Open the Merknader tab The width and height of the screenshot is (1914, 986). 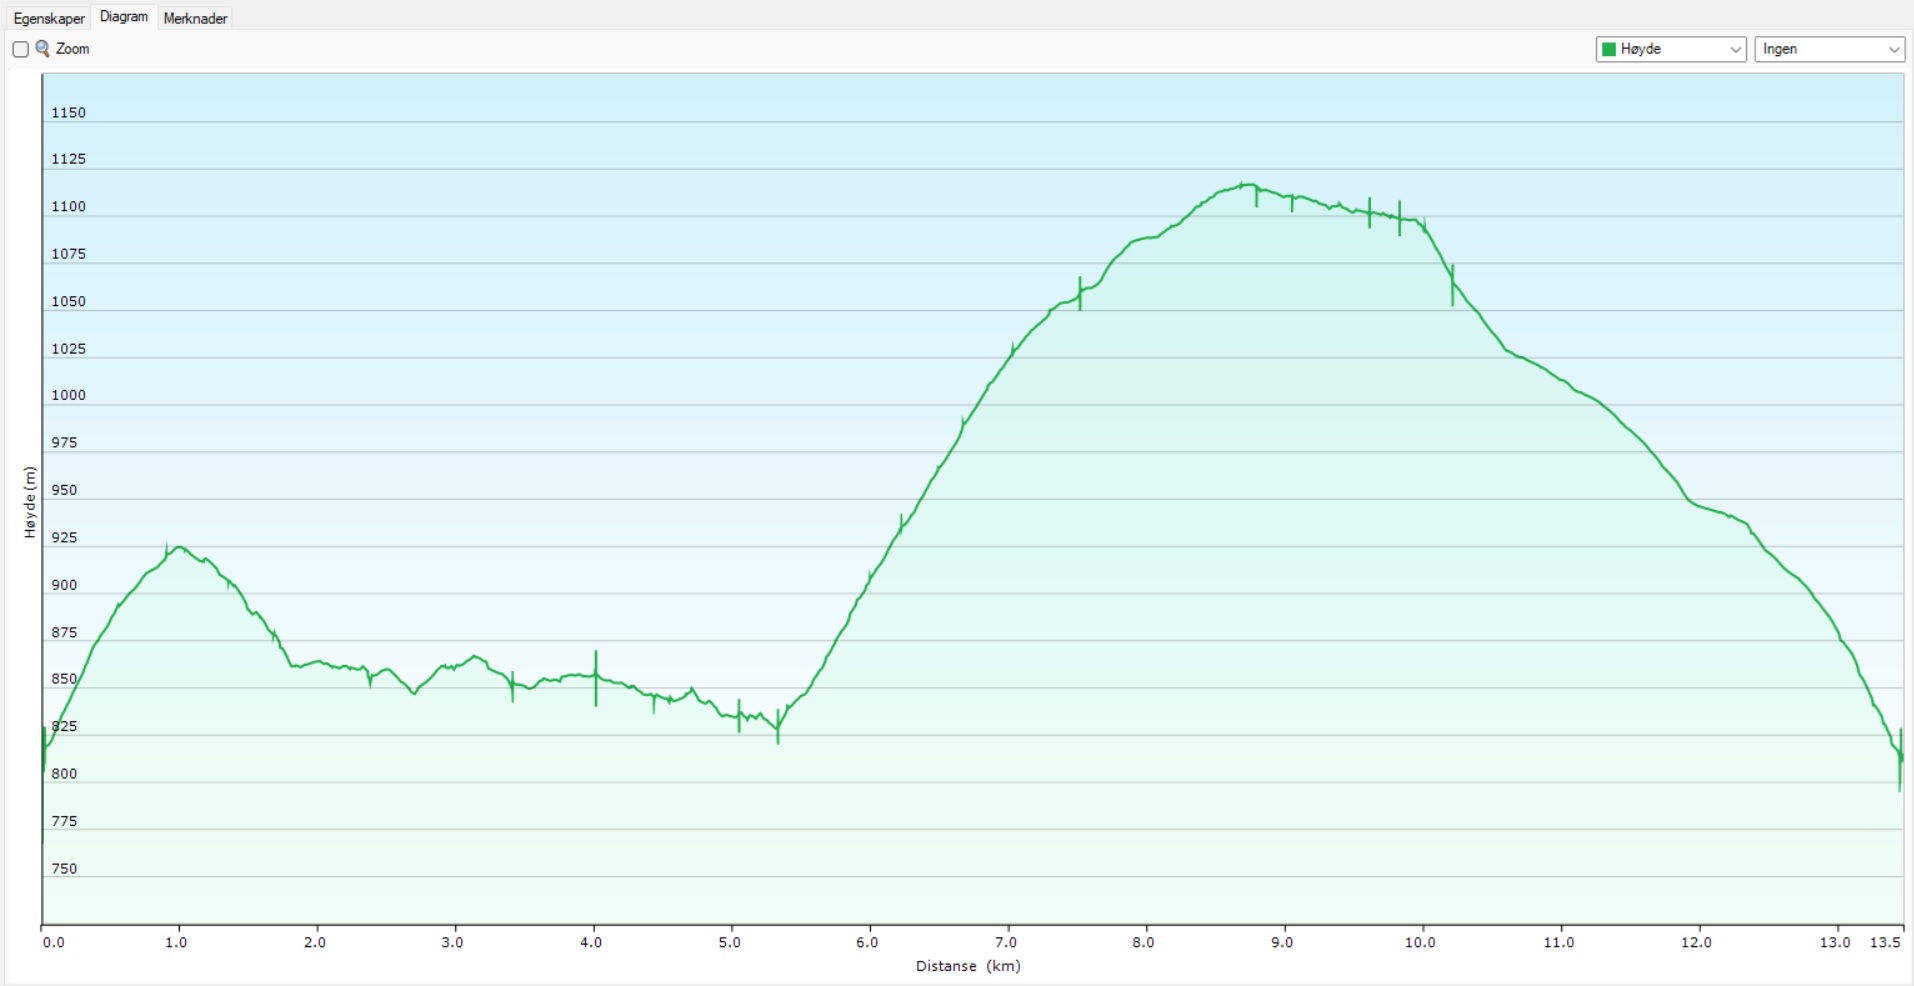coord(196,18)
